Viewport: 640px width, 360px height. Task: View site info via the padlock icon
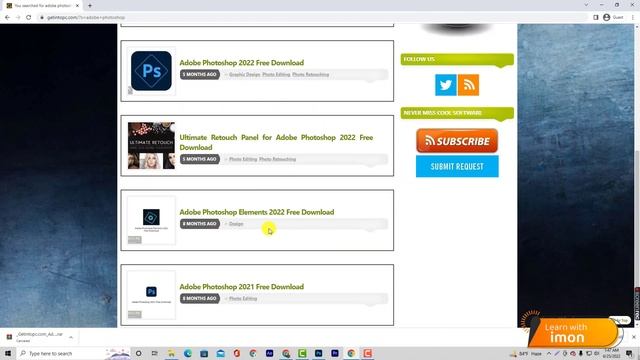click(42, 17)
